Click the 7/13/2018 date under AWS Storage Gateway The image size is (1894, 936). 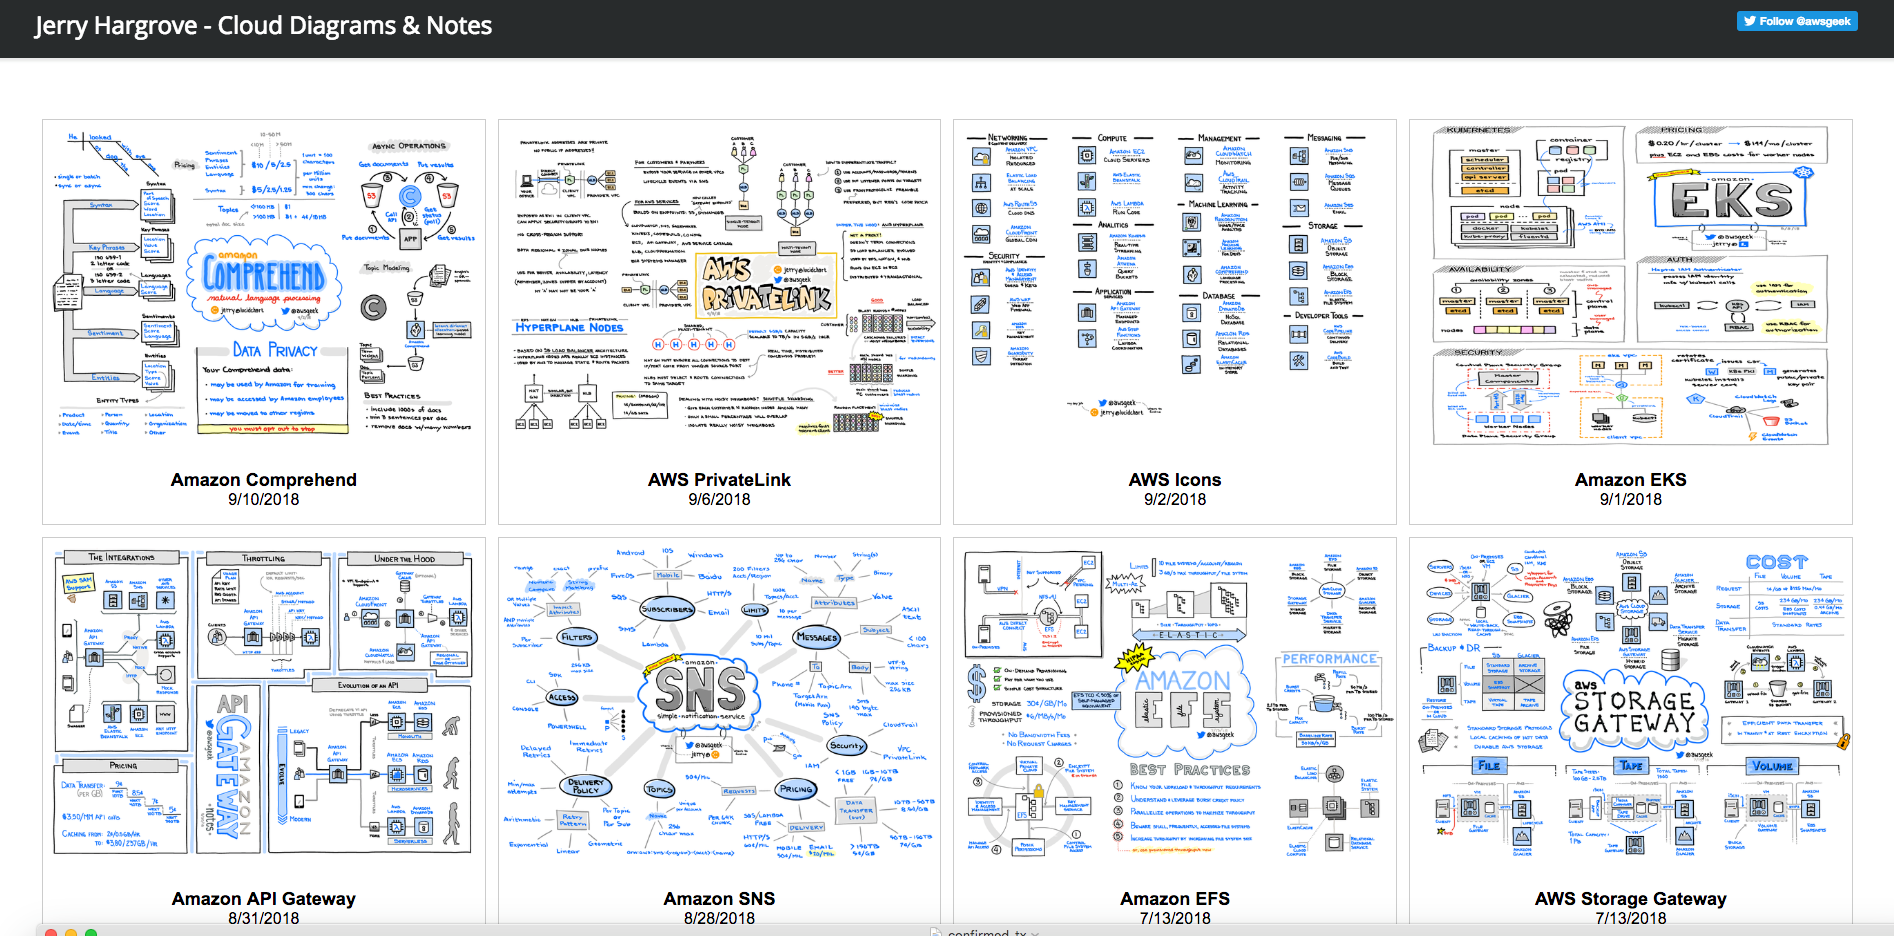click(x=1631, y=918)
